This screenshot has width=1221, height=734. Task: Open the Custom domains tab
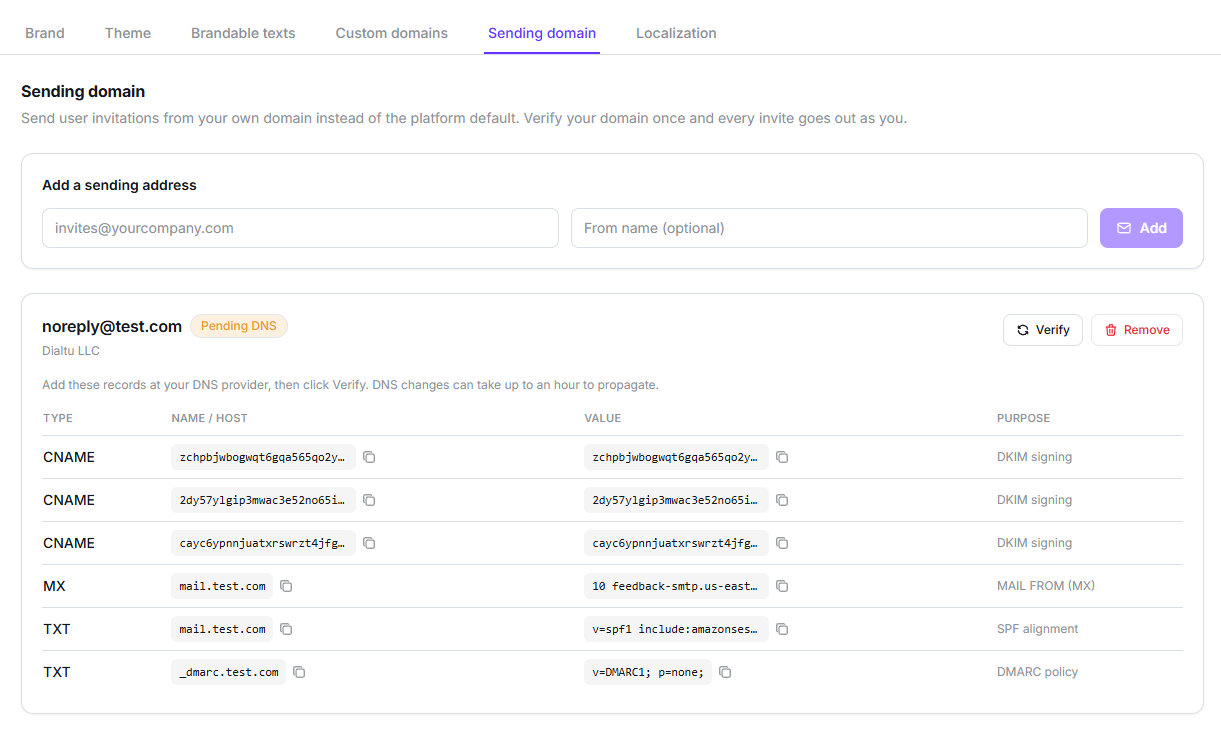[x=392, y=33]
